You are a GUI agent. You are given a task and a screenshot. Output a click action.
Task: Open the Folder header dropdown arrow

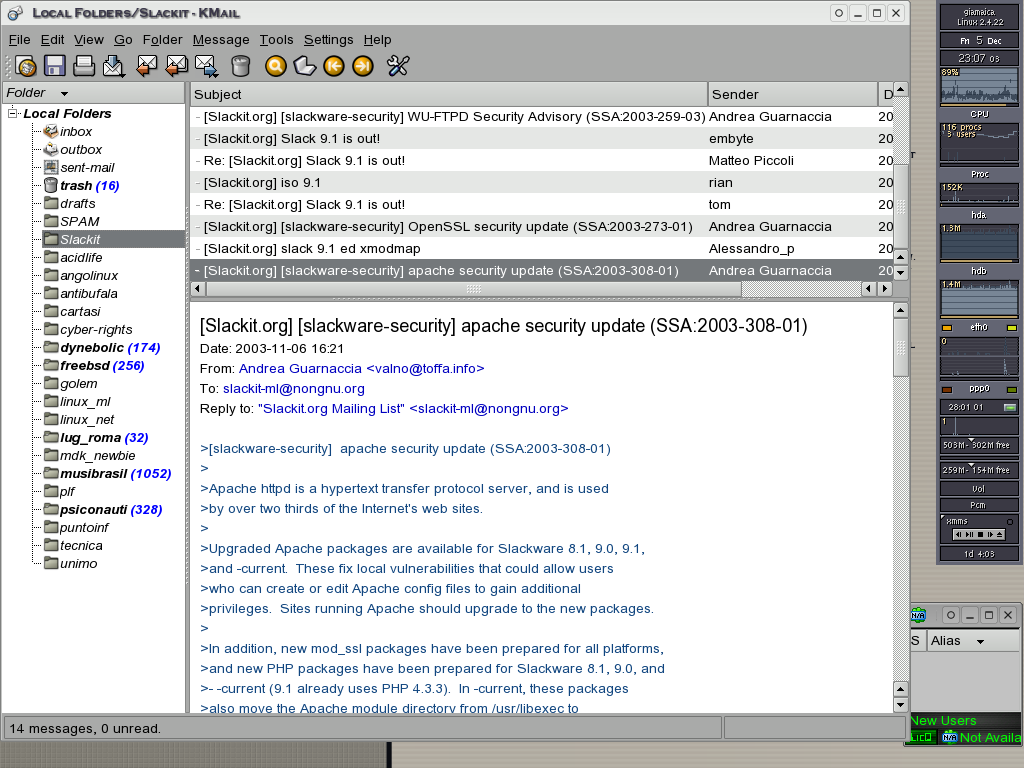64,93
